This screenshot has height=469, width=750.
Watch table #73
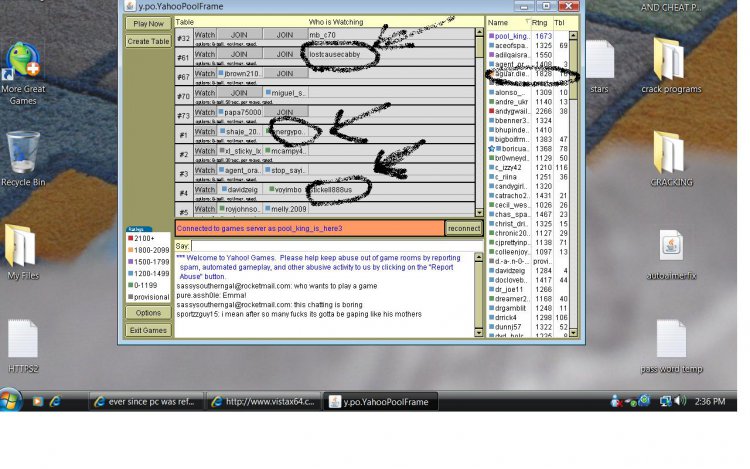click(x=205, y=112)
